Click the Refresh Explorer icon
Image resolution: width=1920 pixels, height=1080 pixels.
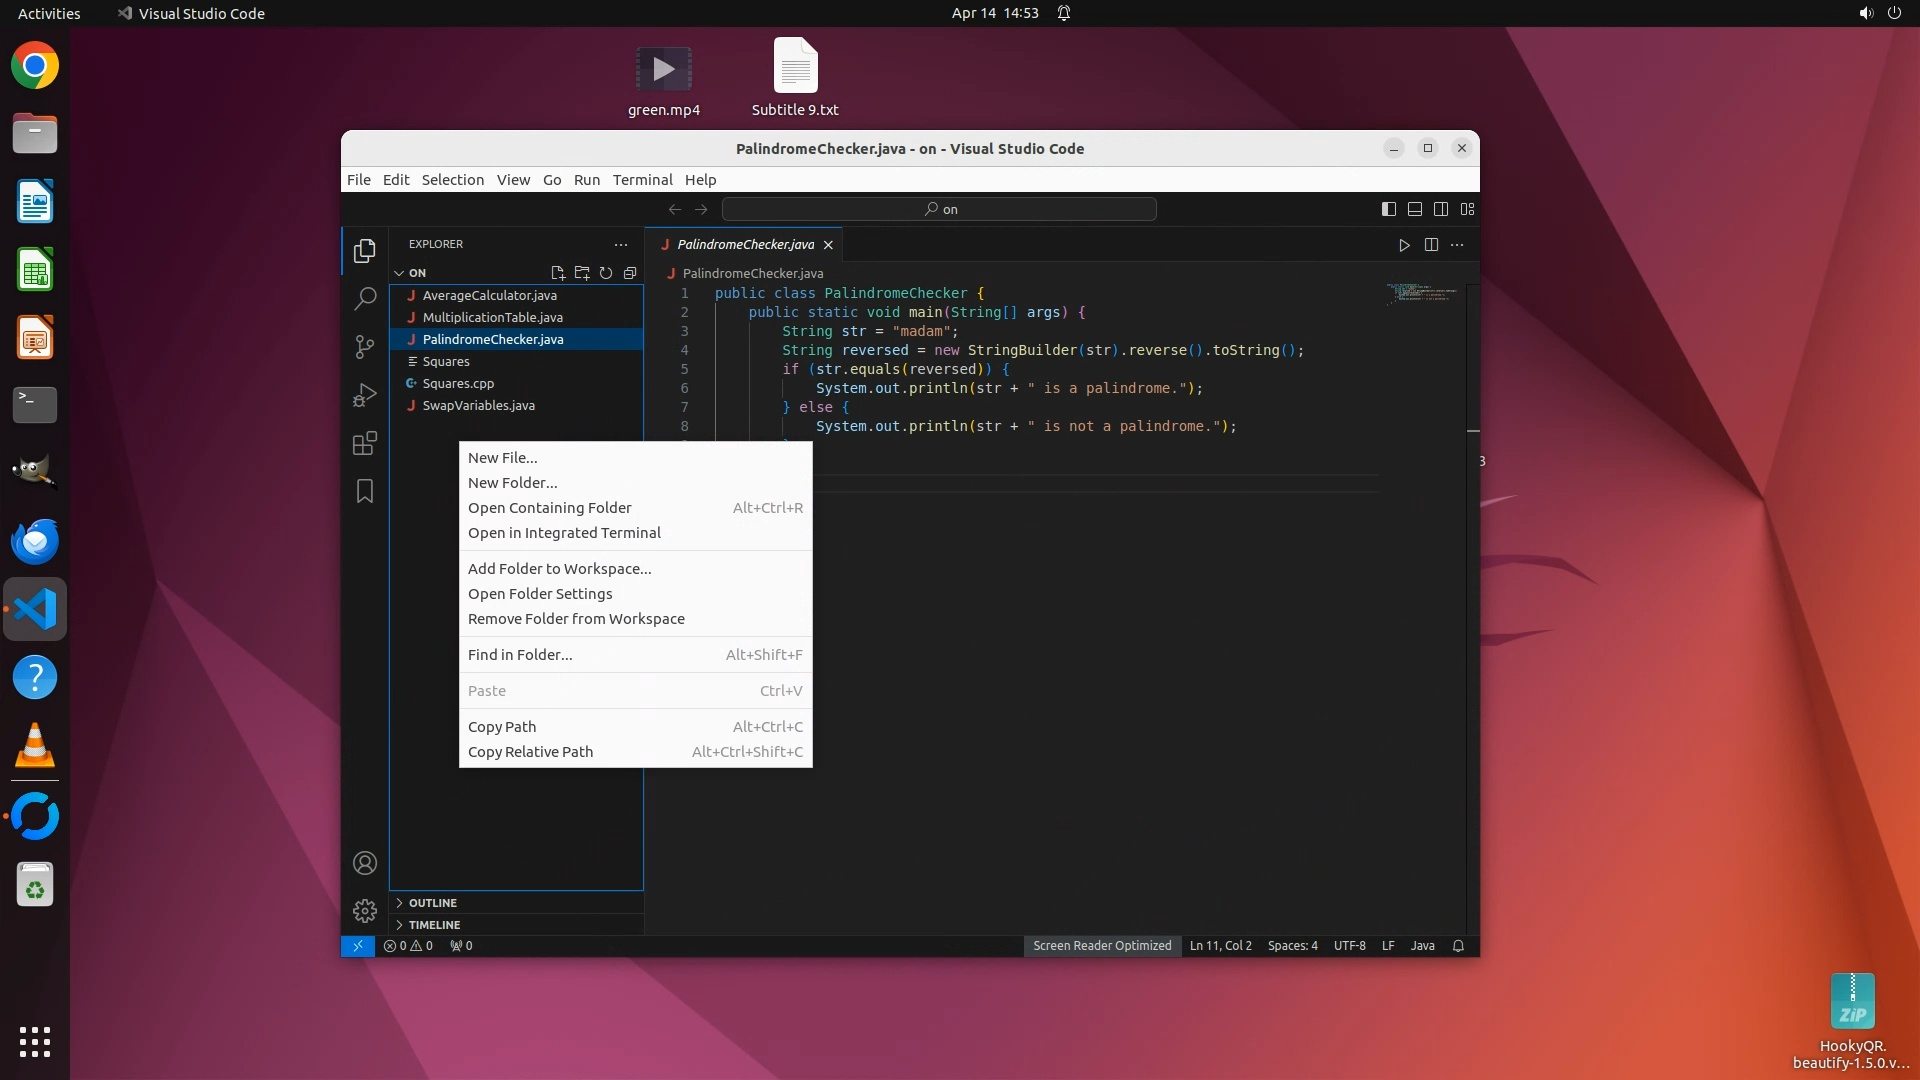pyautogui.click(x=606, y=273)
